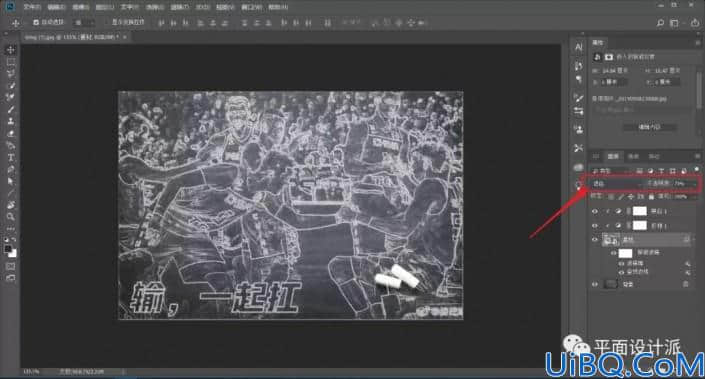Select the Path Selection arrow tool
The height and width of the screenshot is (379, 705).
(x=11, y=181)
